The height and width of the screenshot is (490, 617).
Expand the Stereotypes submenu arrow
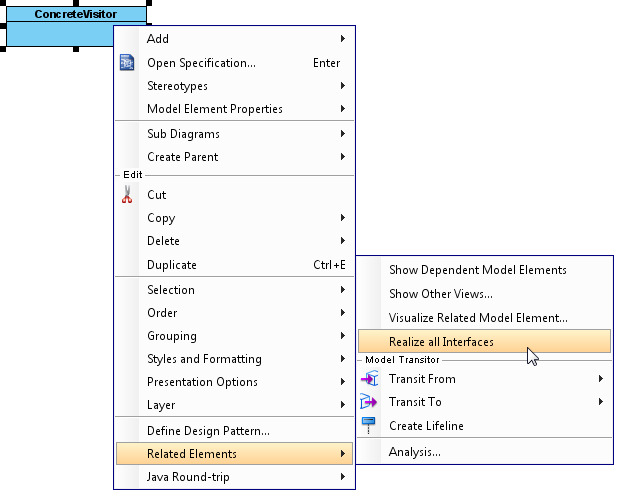pos(343,85)
